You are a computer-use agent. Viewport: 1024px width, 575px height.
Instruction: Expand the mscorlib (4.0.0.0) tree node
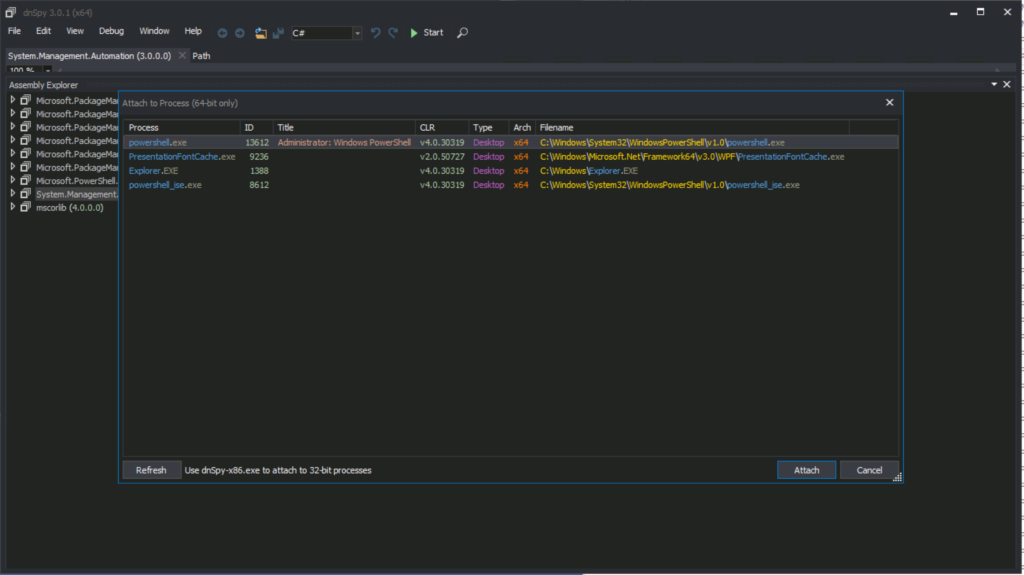pos(13,207)
